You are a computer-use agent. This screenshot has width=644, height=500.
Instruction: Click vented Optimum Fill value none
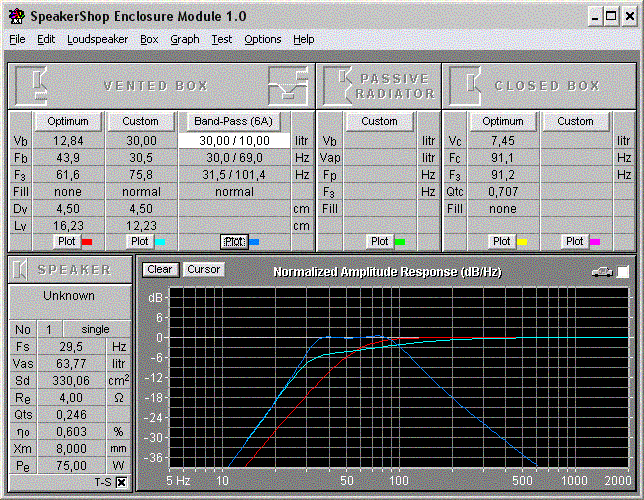click(x=68, y=192)
